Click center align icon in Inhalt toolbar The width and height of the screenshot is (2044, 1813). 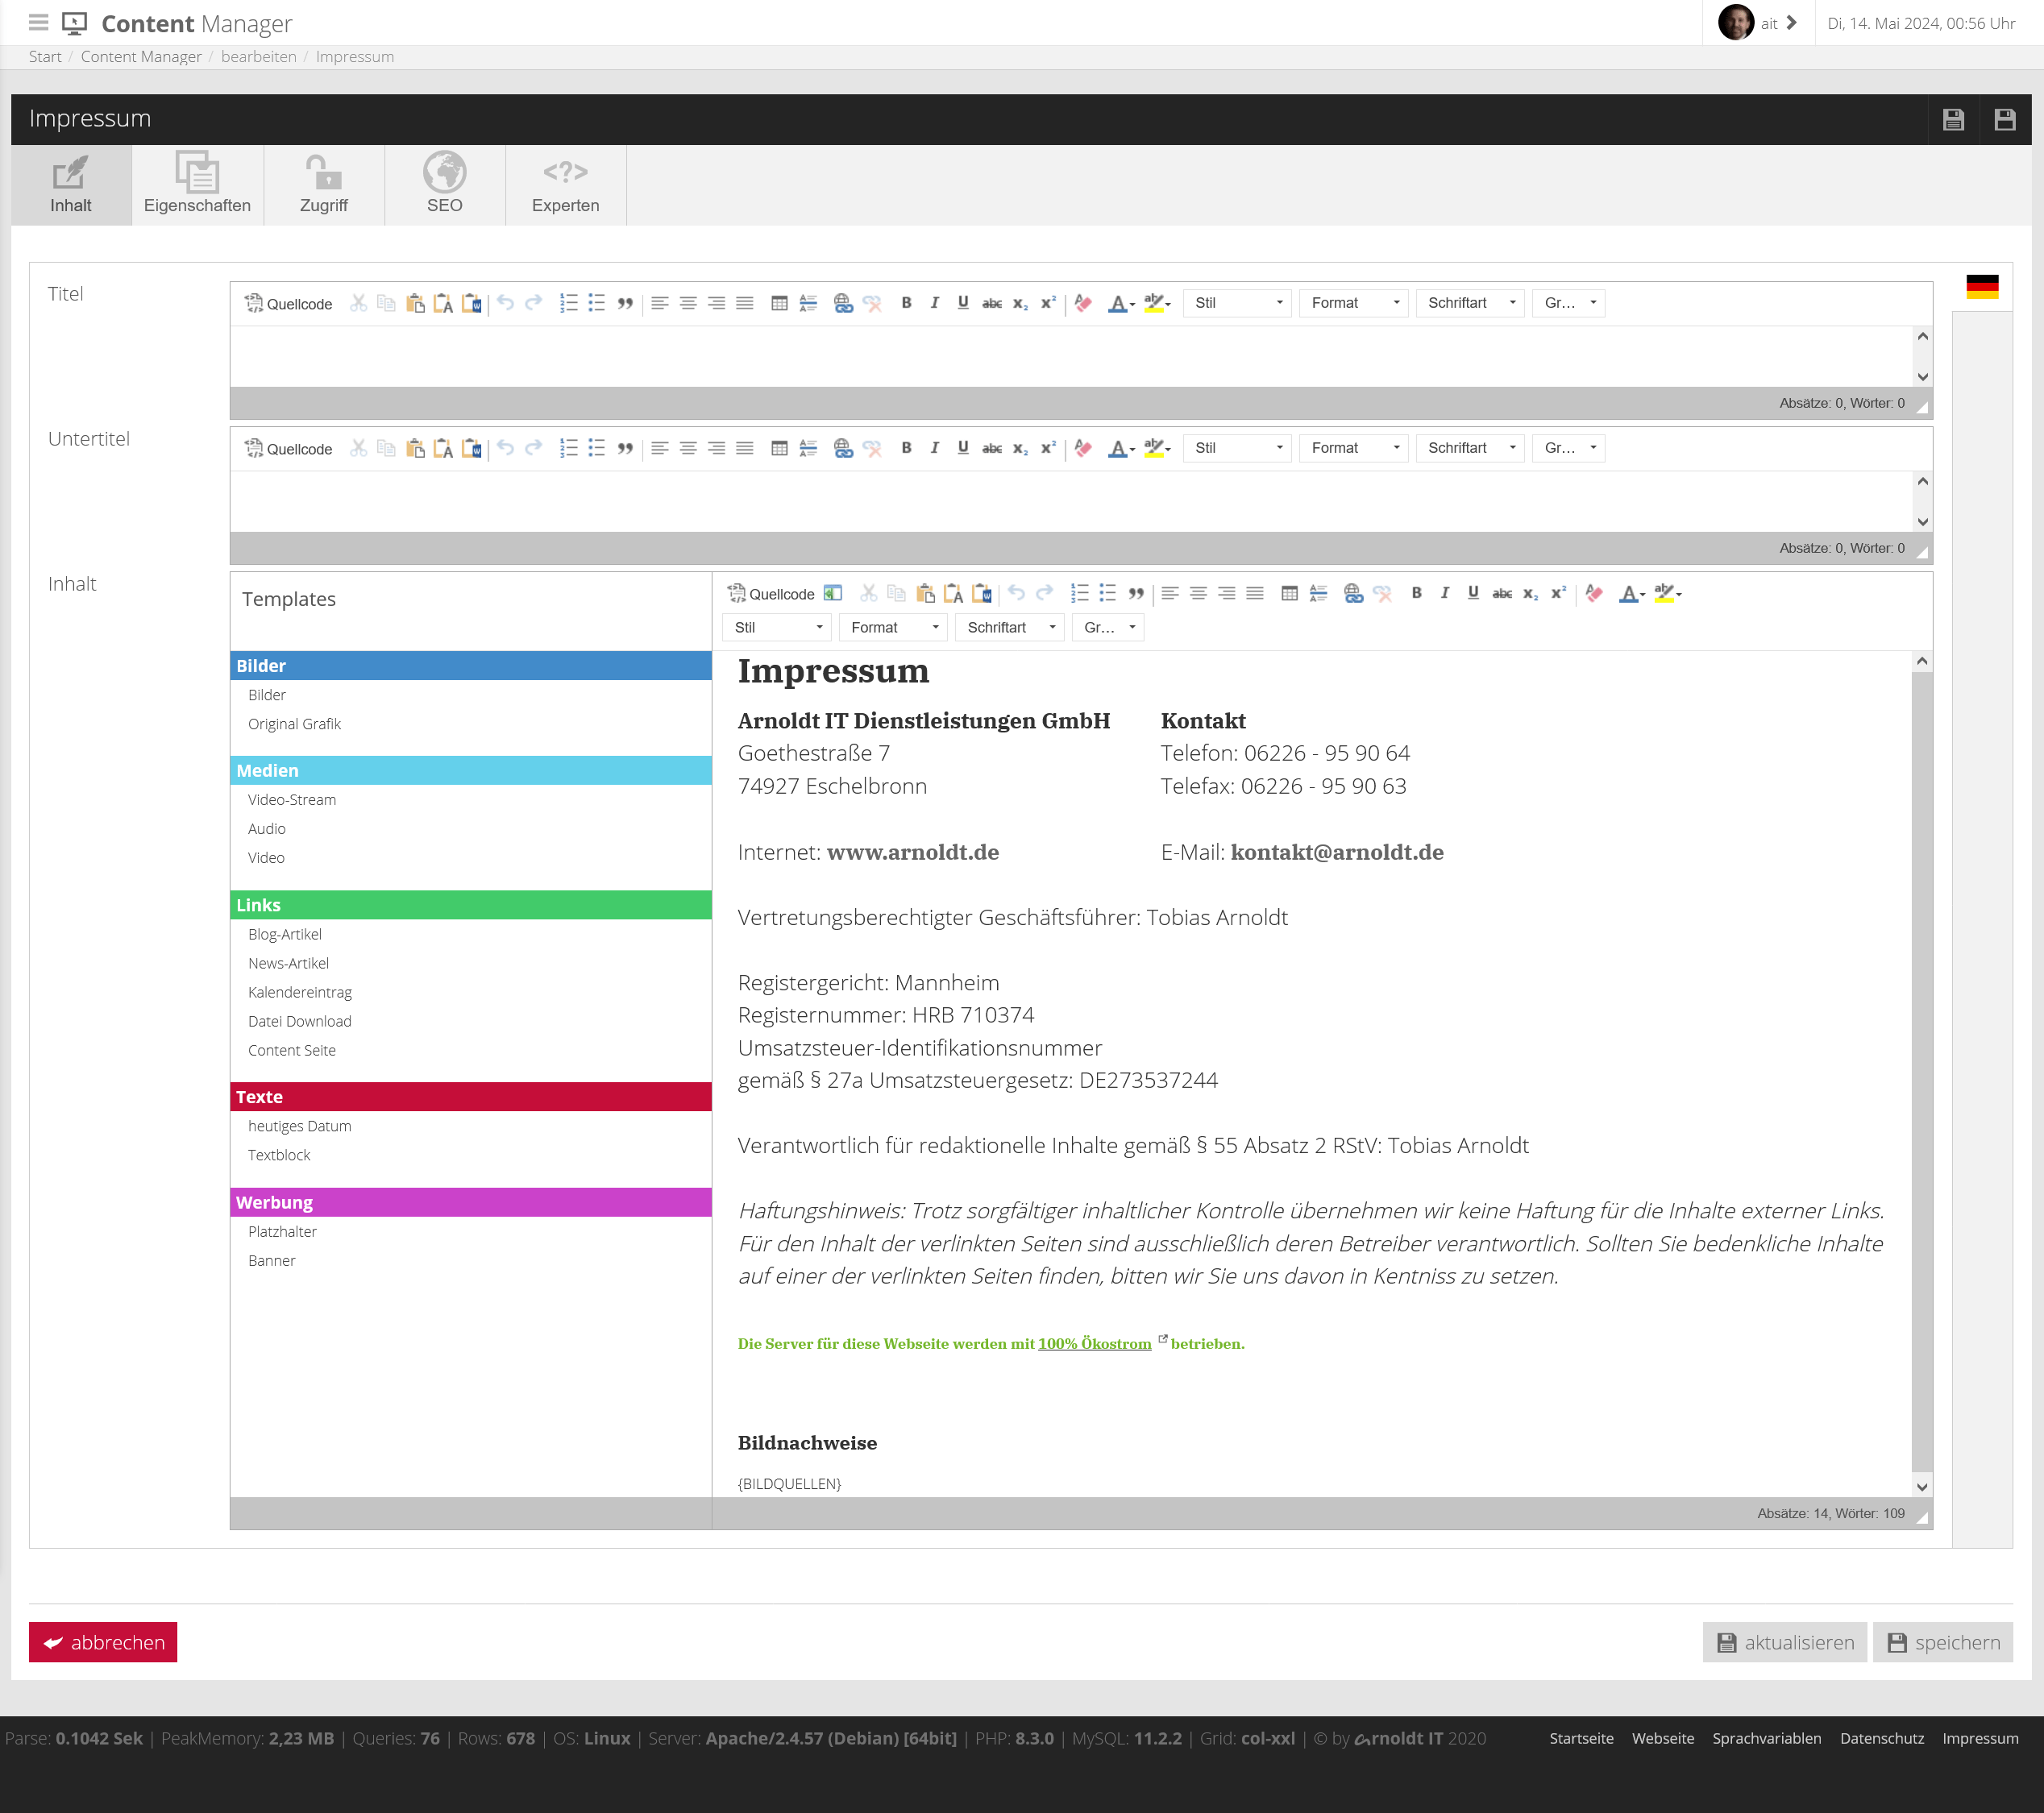(x=1198, y=593)
